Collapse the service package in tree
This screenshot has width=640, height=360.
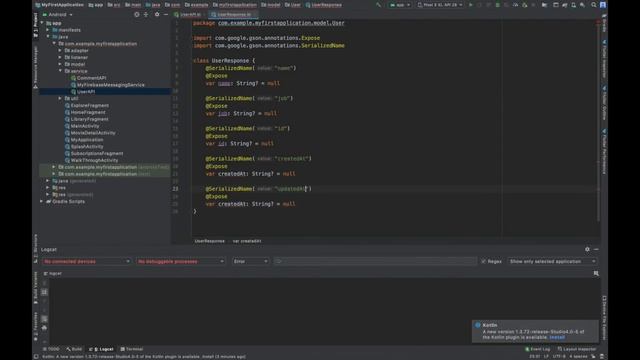(60, 71)
